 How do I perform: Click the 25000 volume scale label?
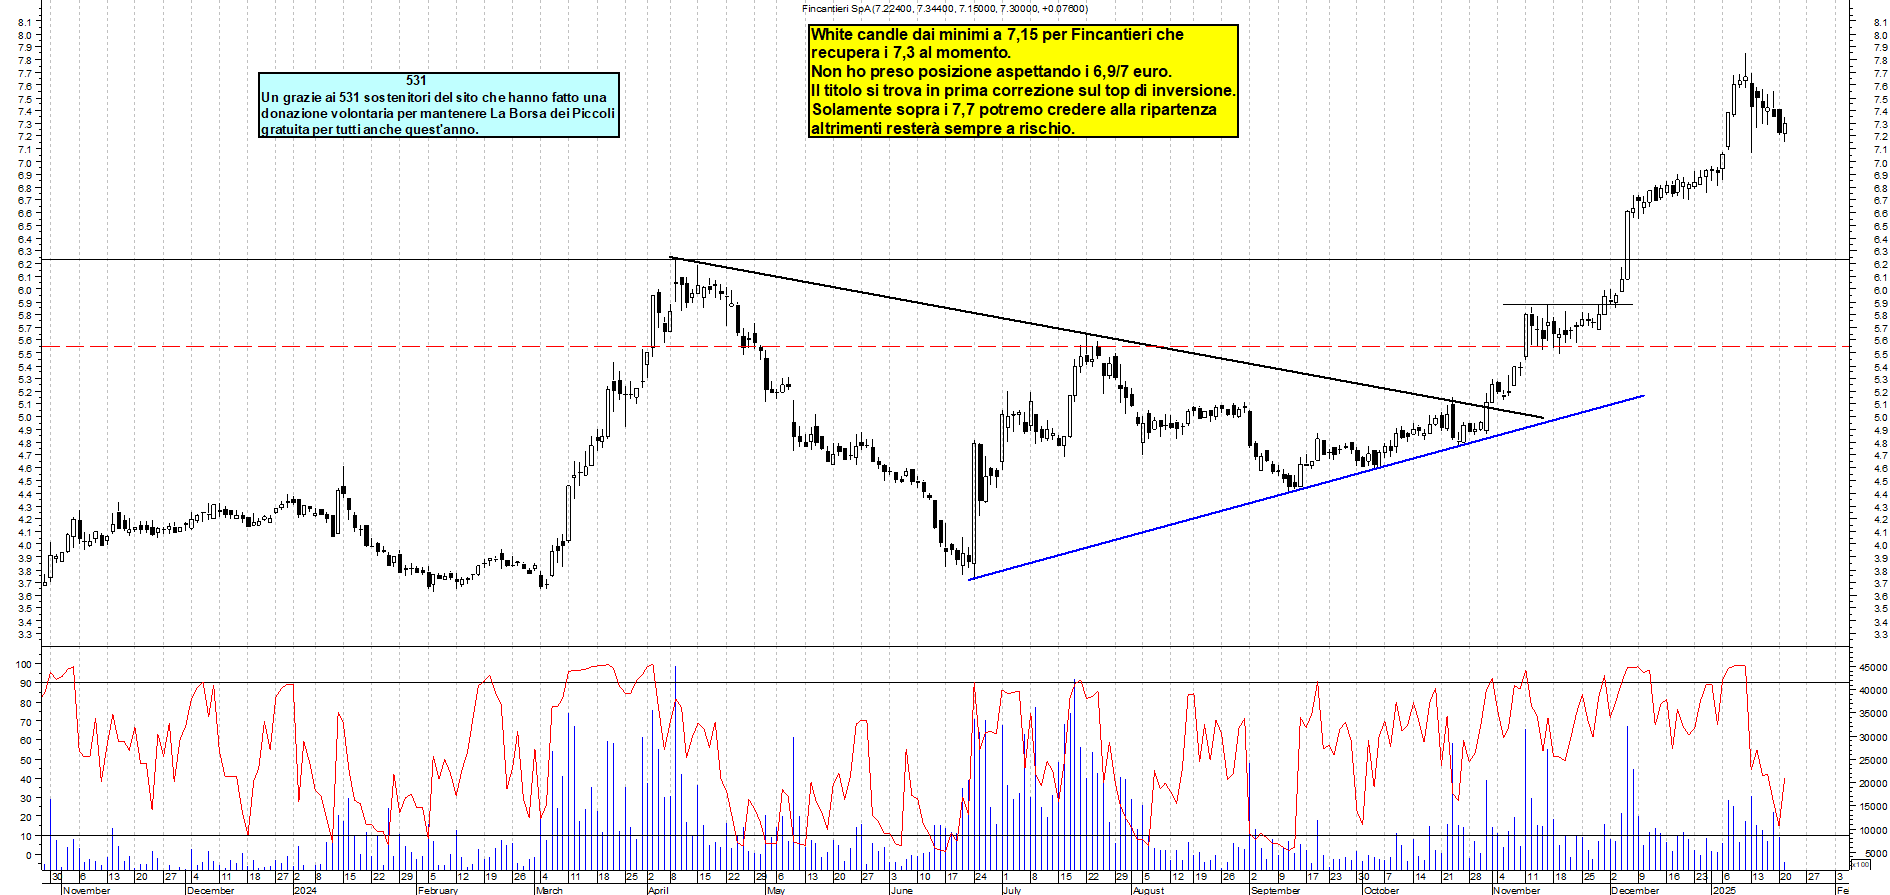(x=1873, y=760)
